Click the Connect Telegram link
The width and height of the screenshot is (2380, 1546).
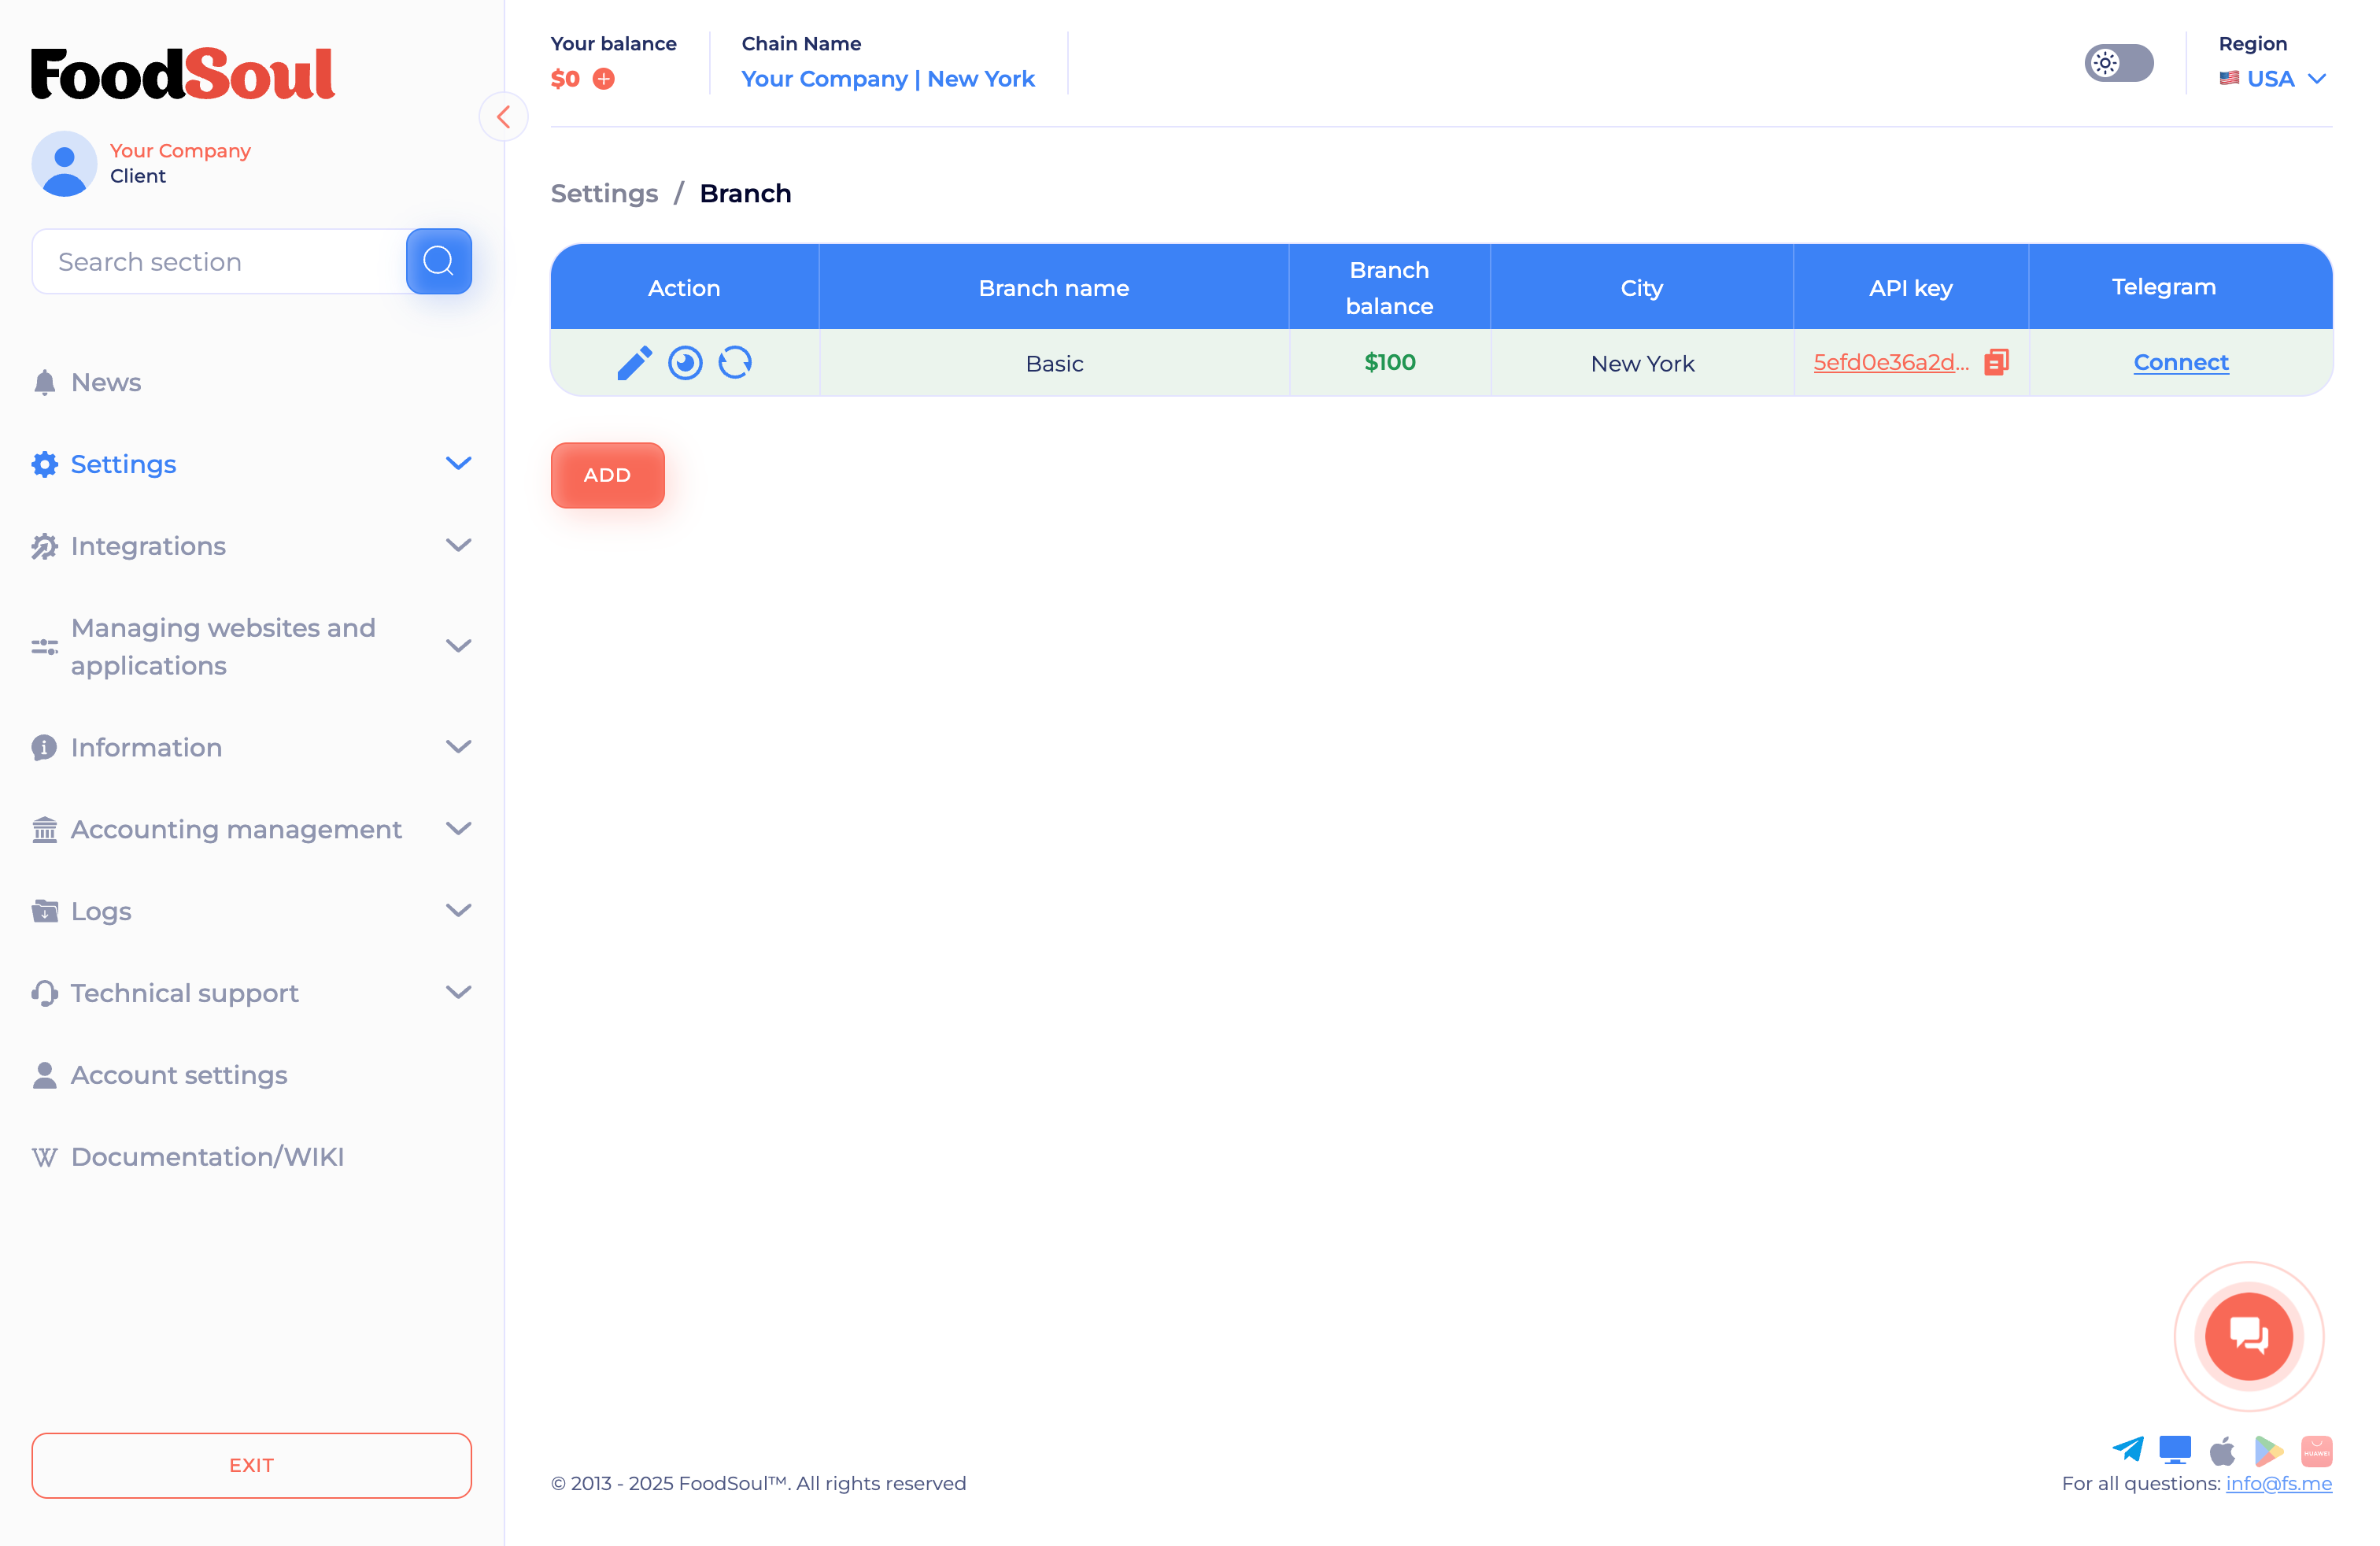coord(2180,362)
